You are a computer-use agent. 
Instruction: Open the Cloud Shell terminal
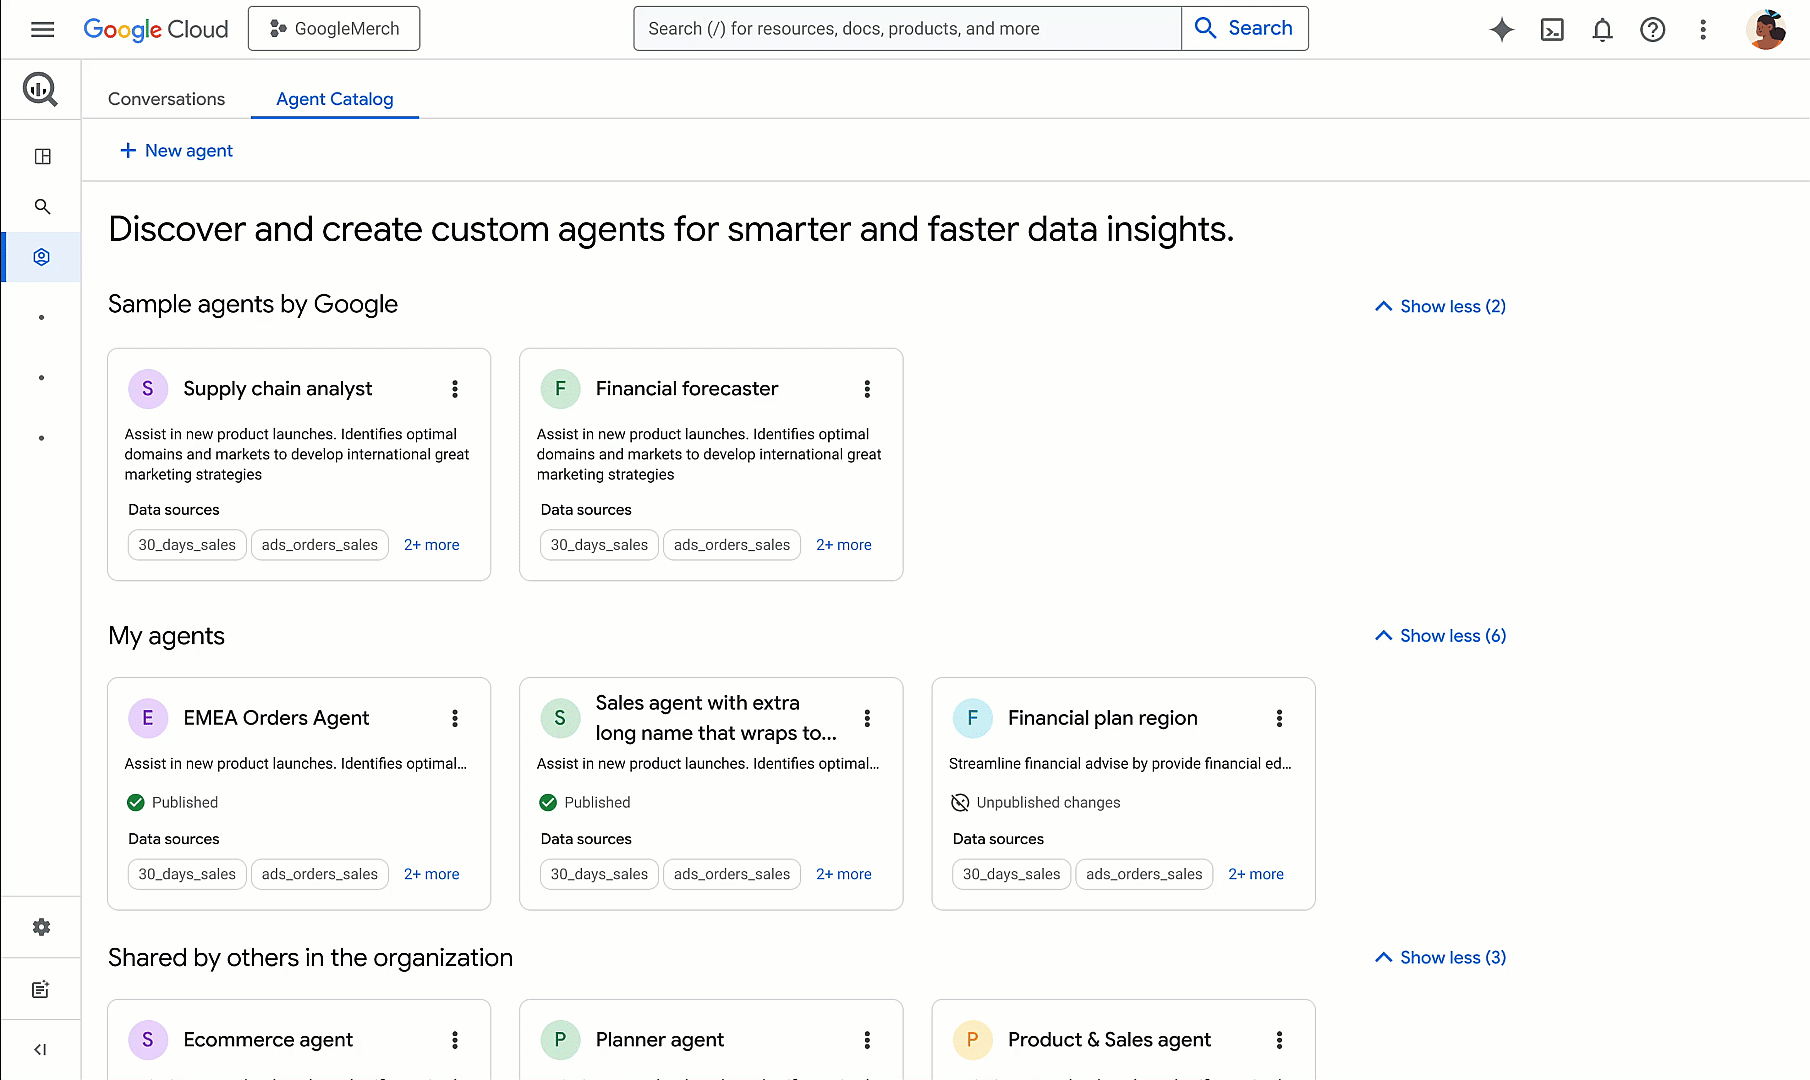click(1552, 30)
